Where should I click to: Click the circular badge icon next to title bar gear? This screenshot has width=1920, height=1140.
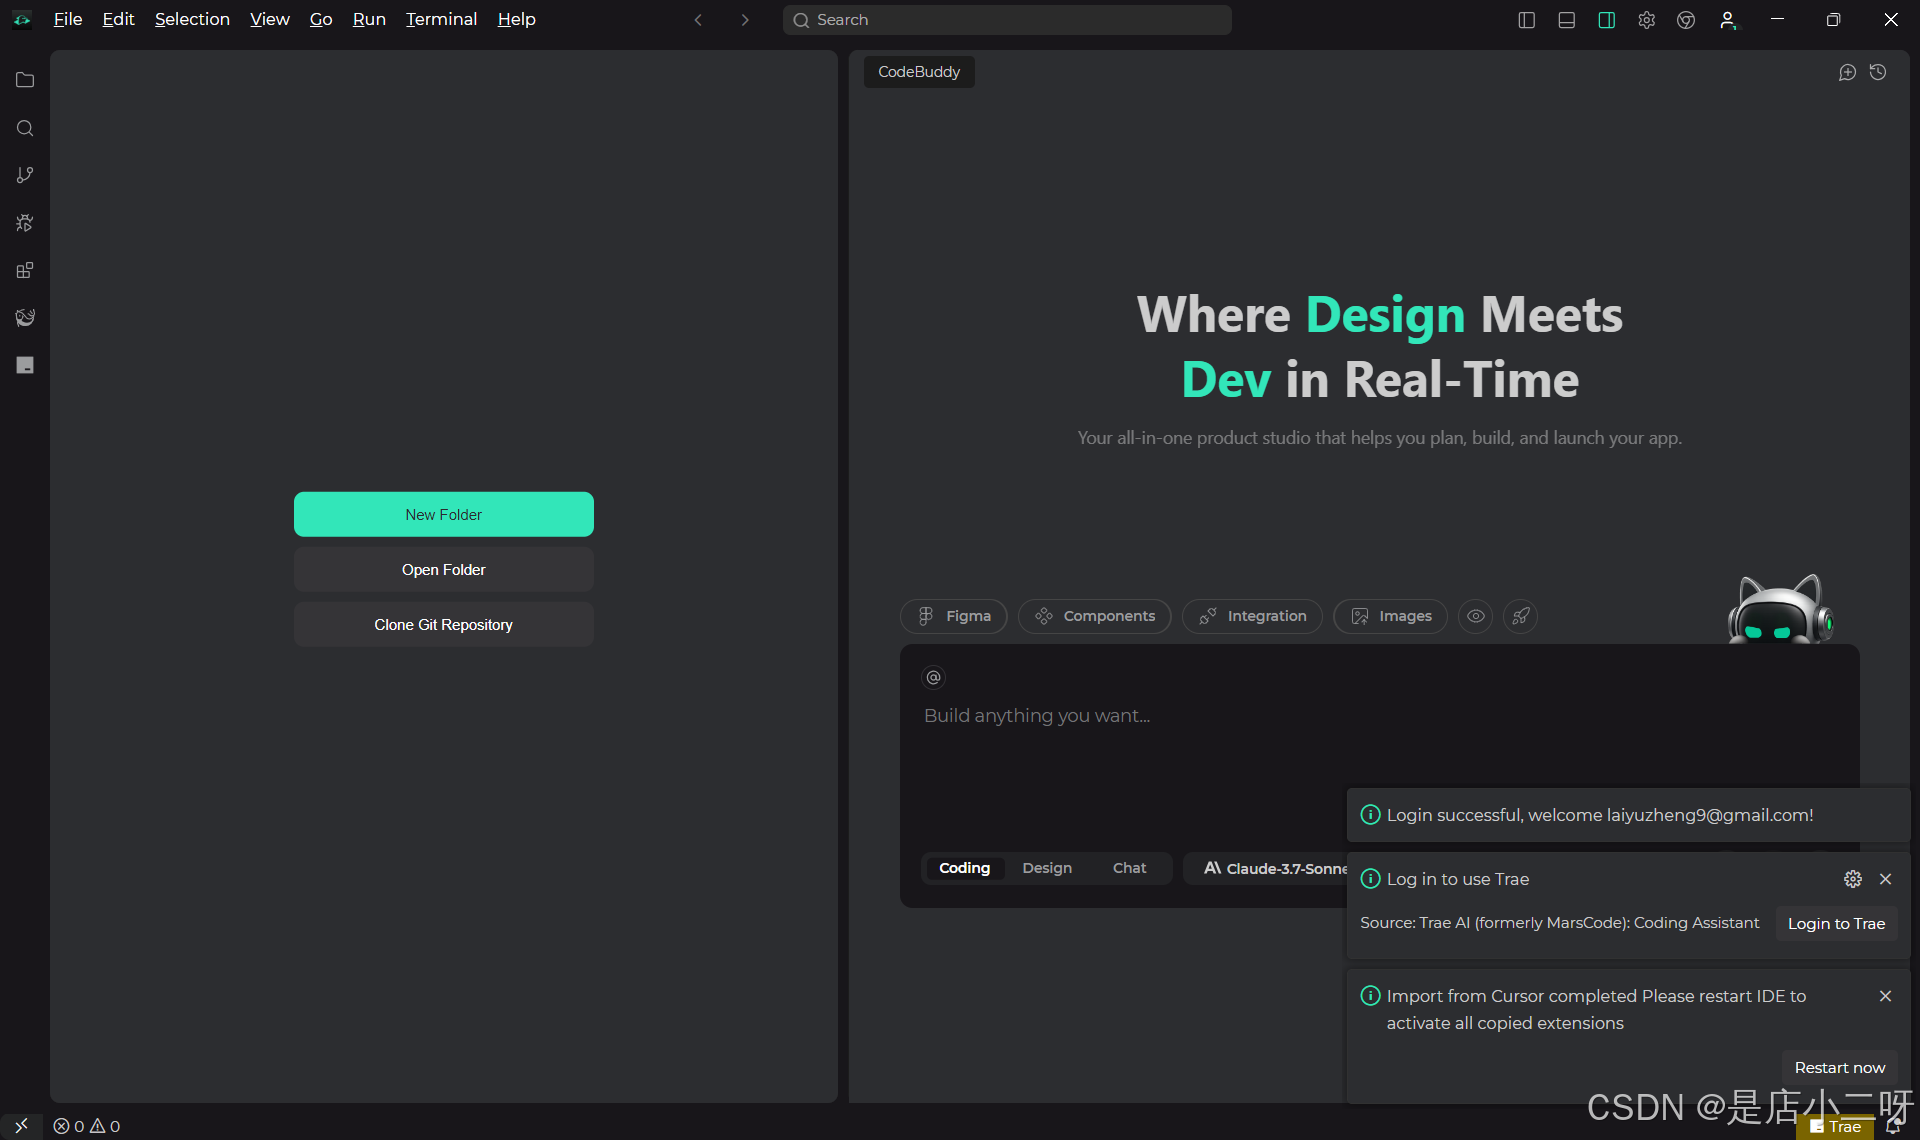pos(1686,20)
